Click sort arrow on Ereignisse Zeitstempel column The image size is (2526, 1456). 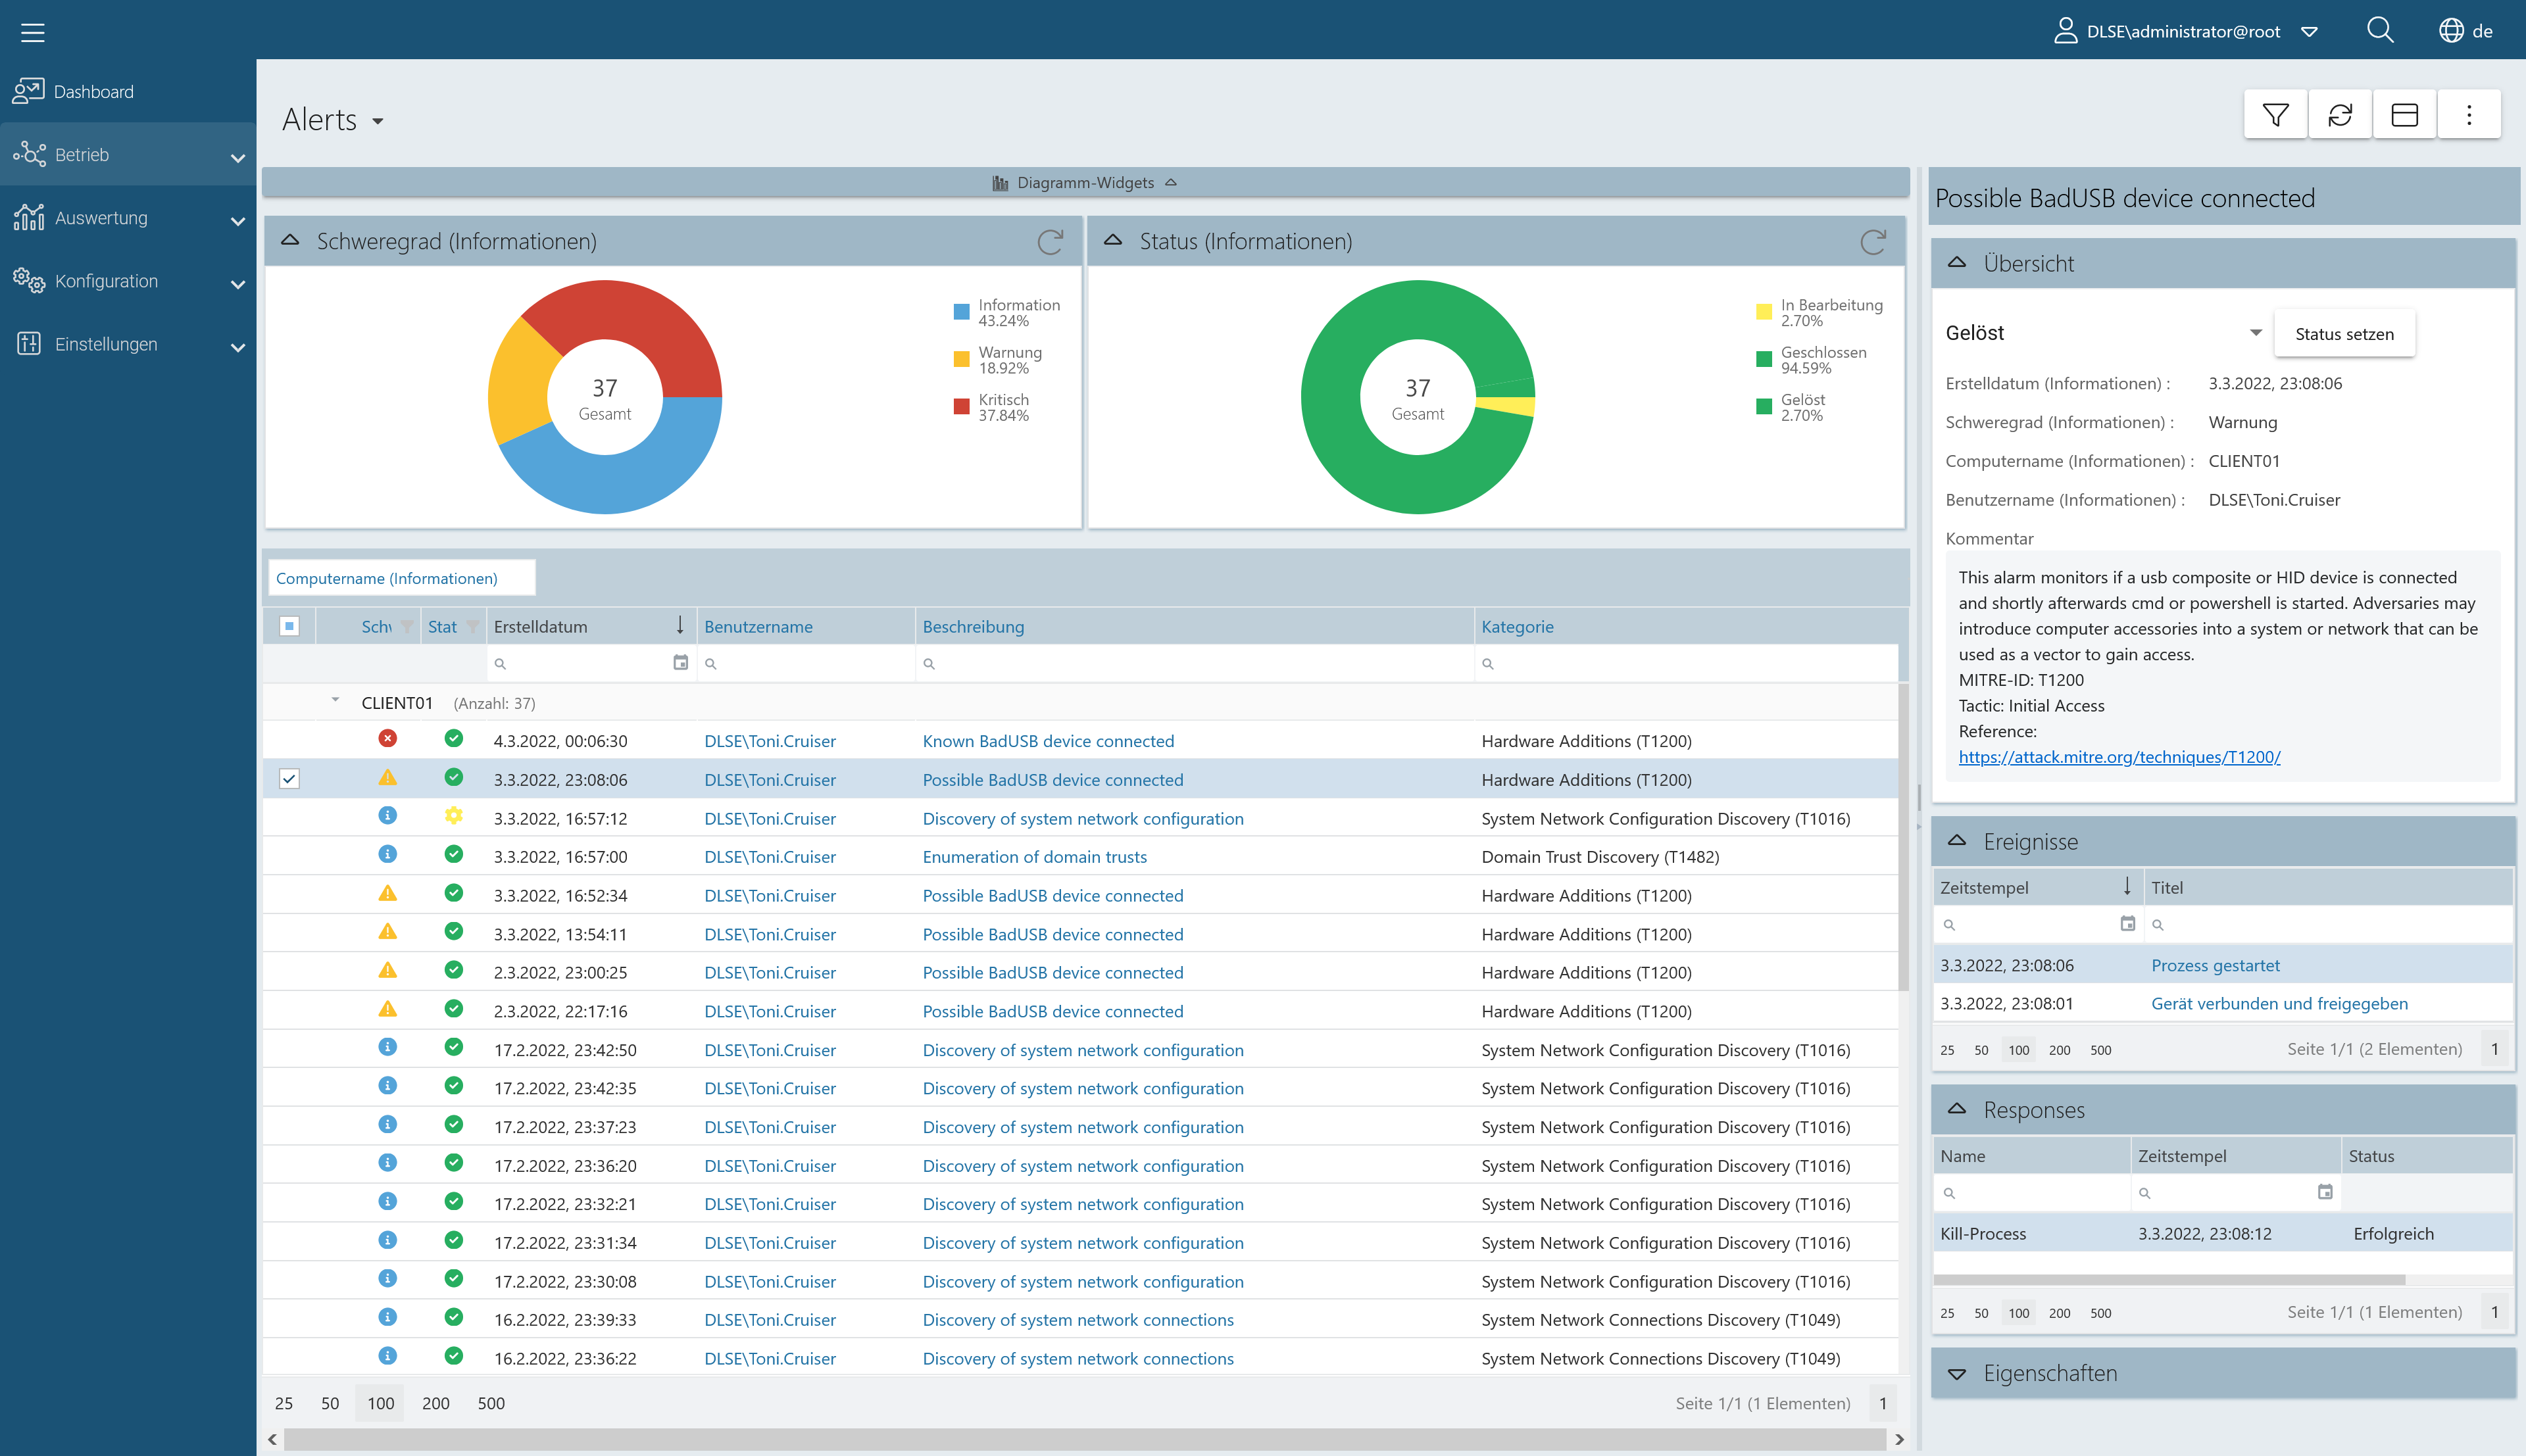[2127, 886]
